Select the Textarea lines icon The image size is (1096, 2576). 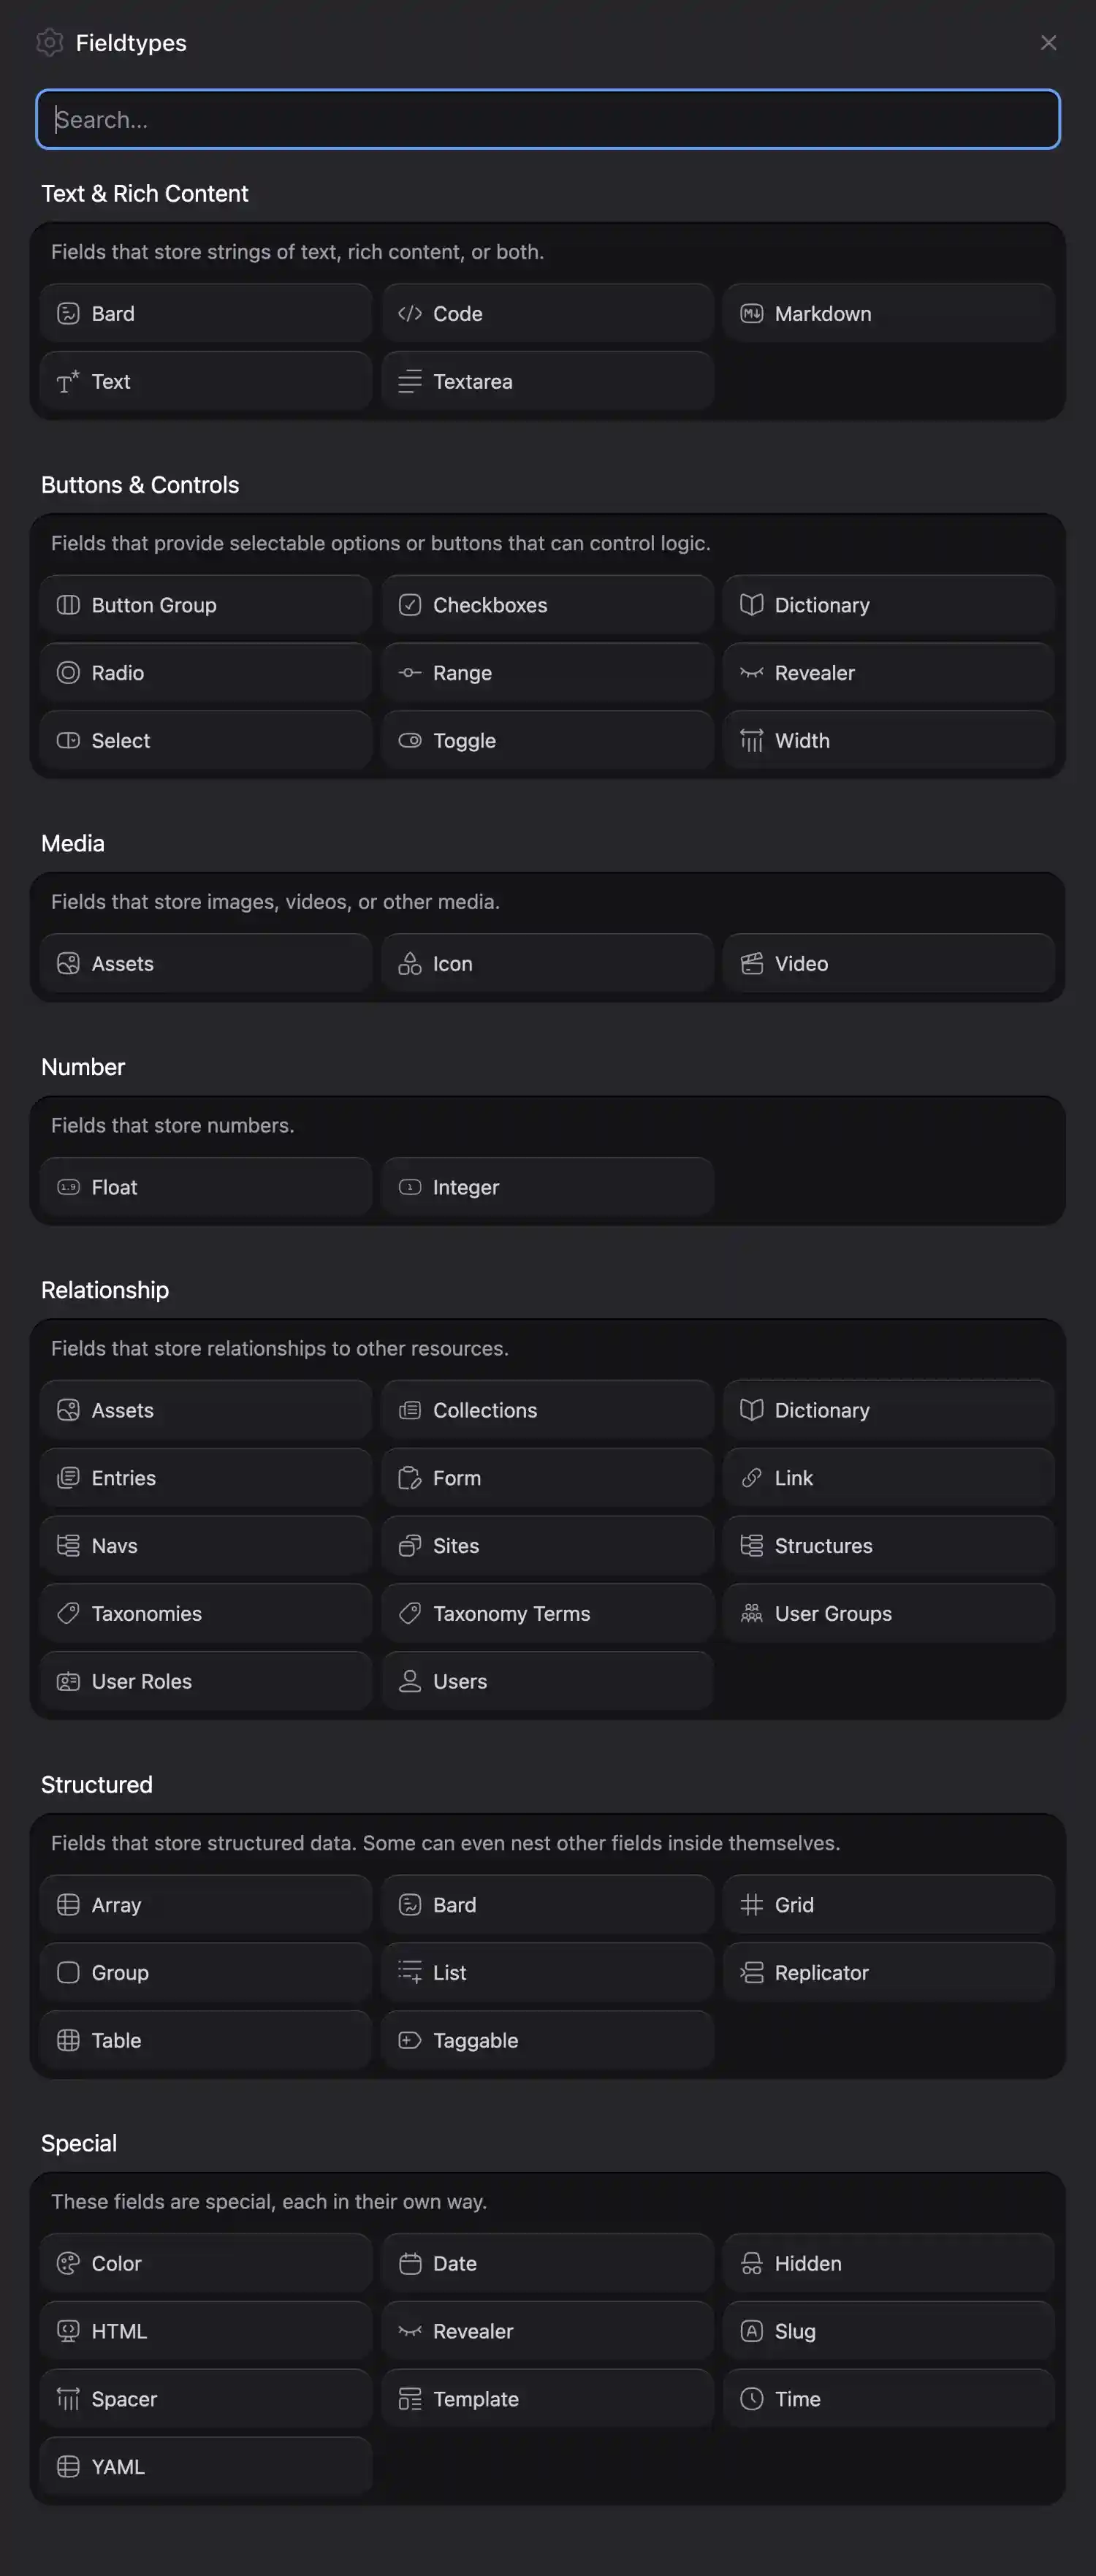410,381
